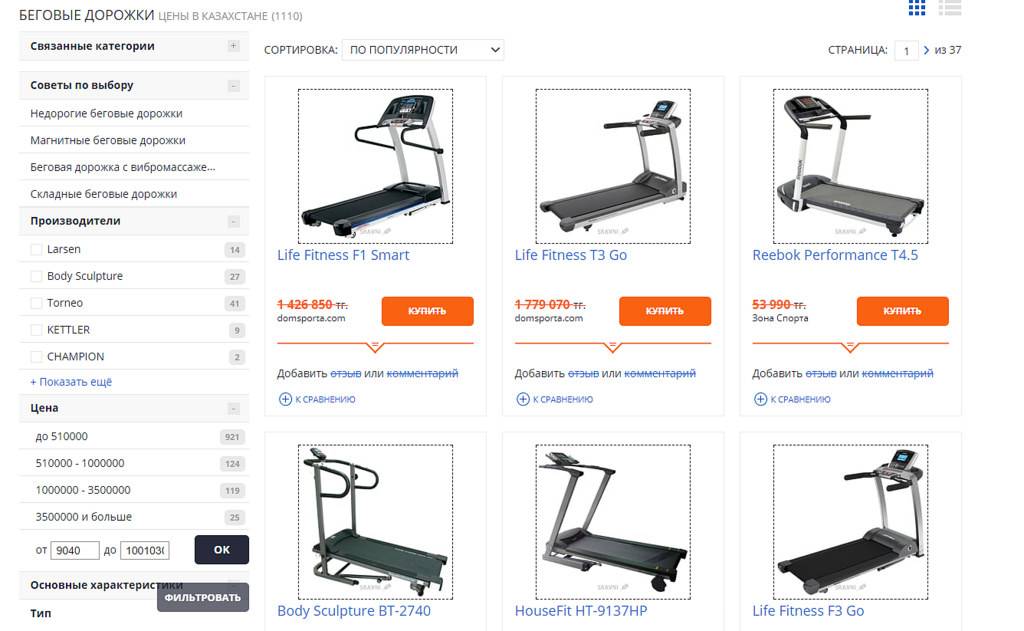Switch to grid view icon
The image size is (1024, 631).
916,7
